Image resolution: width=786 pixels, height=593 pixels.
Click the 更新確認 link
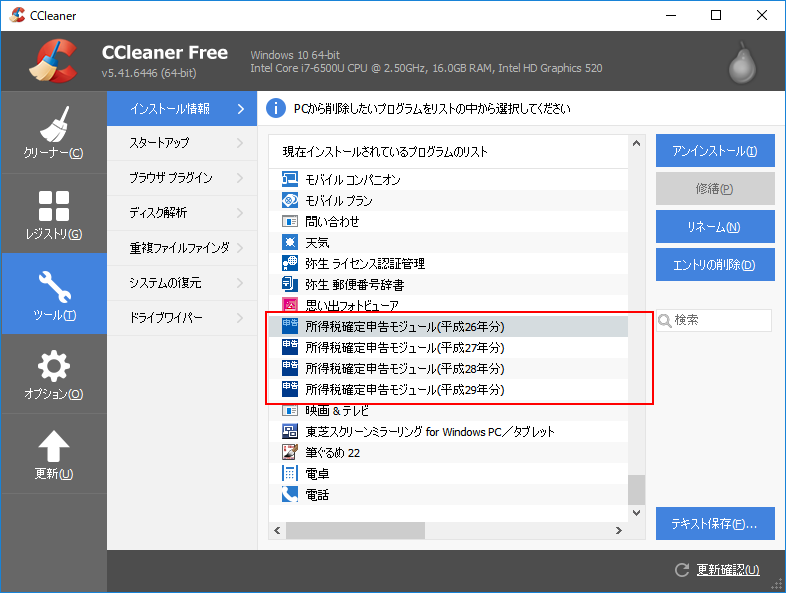[728, 570]
